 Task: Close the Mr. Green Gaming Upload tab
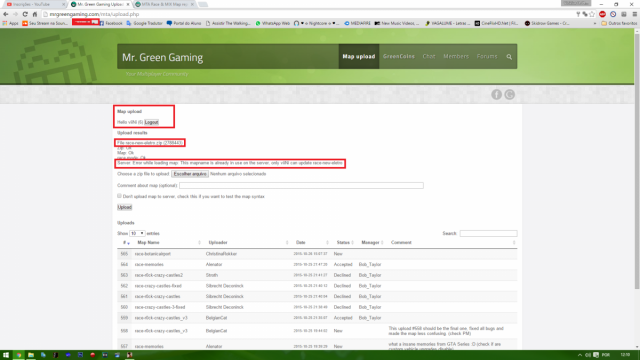click(128, 4)
